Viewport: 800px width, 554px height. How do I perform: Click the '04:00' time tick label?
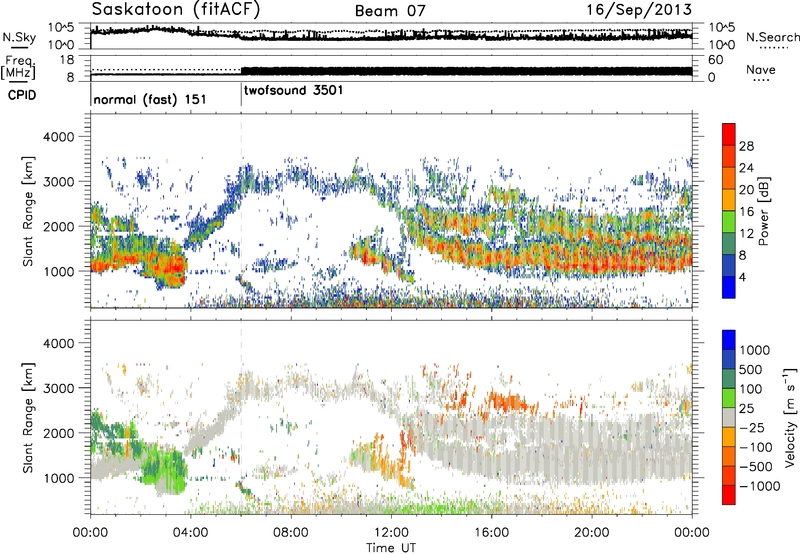pyautogui.click(x=190, y=533)
